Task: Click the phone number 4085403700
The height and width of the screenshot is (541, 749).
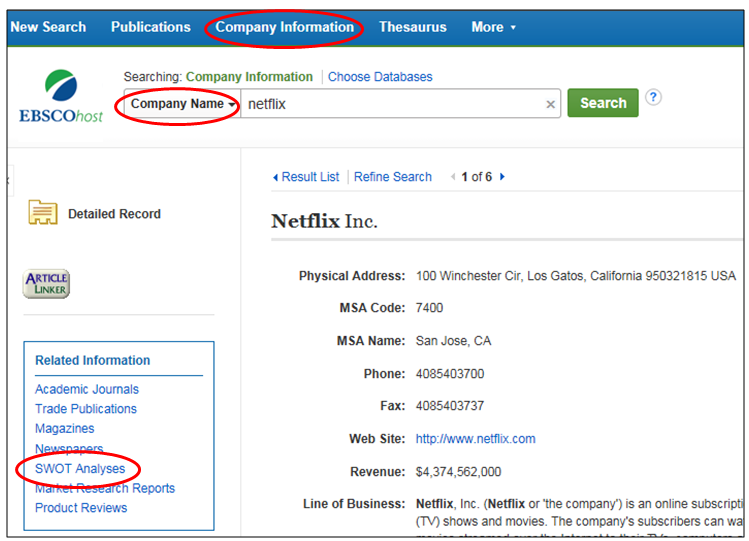Action: pyautogui.click(x=450, y=373)
